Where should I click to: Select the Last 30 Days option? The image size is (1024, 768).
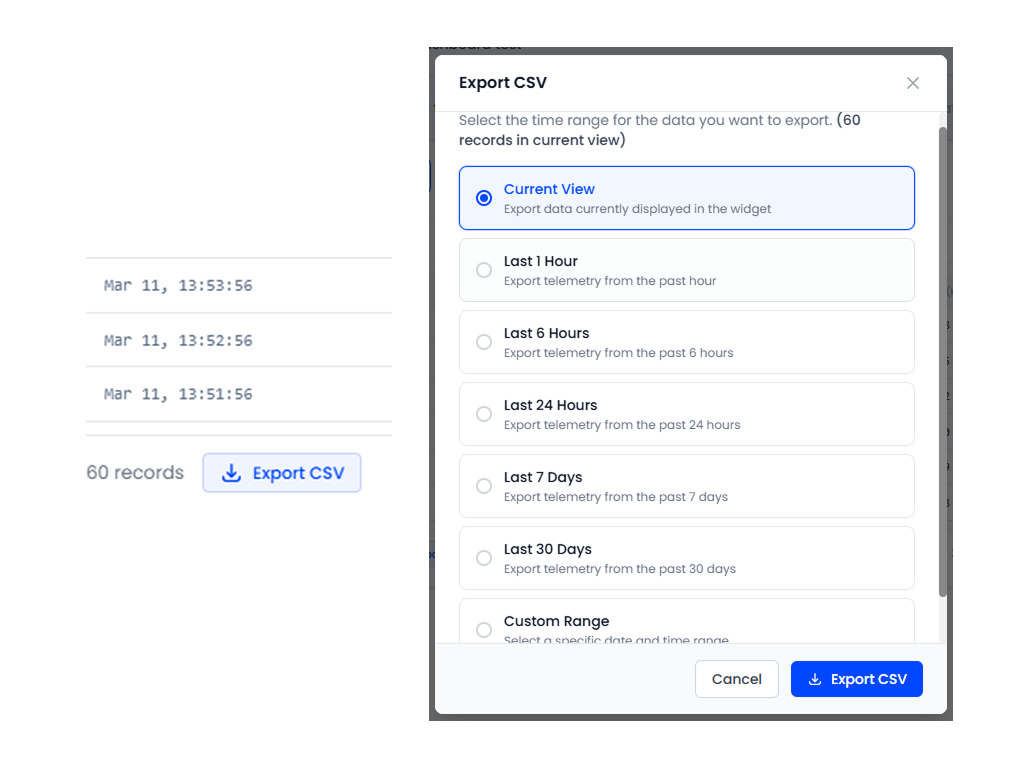[484, 558]
